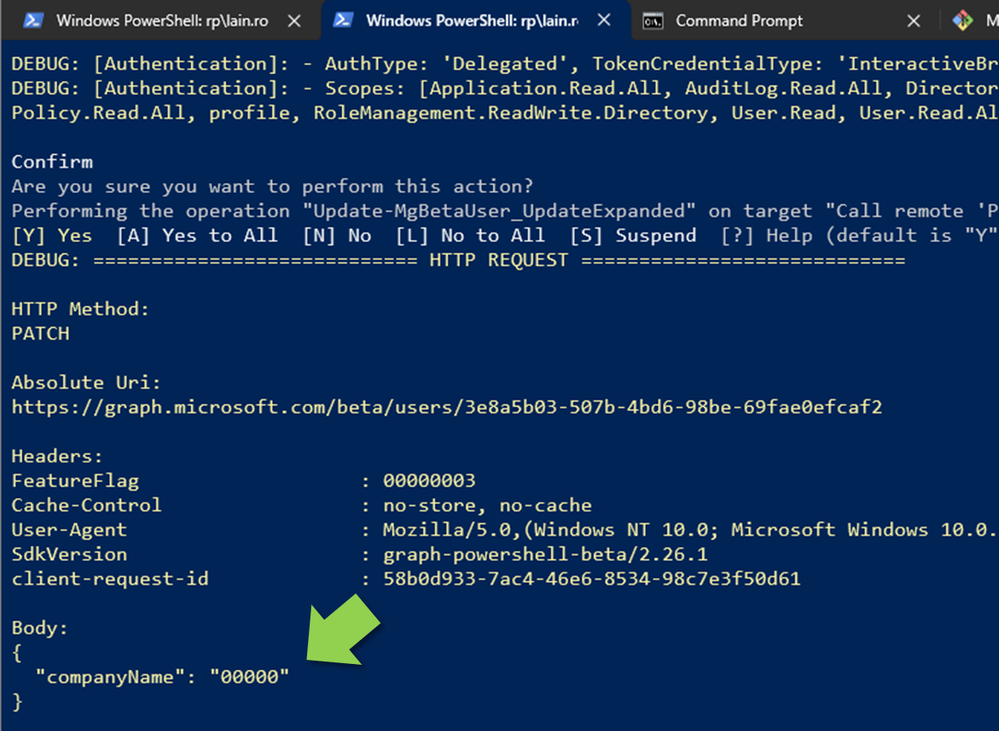Viewport: 999px width, 731px height.
Task: Click the colorful diamond icon on the last tab
Action: click(x=963, y=21)
